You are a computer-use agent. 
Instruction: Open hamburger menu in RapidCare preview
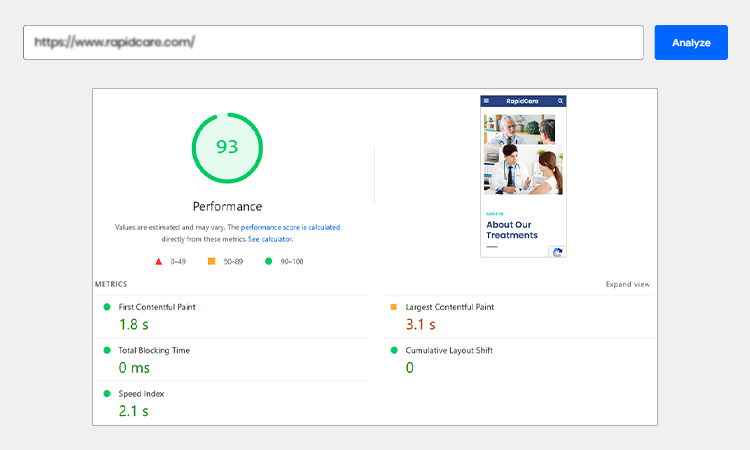[487, 101]
